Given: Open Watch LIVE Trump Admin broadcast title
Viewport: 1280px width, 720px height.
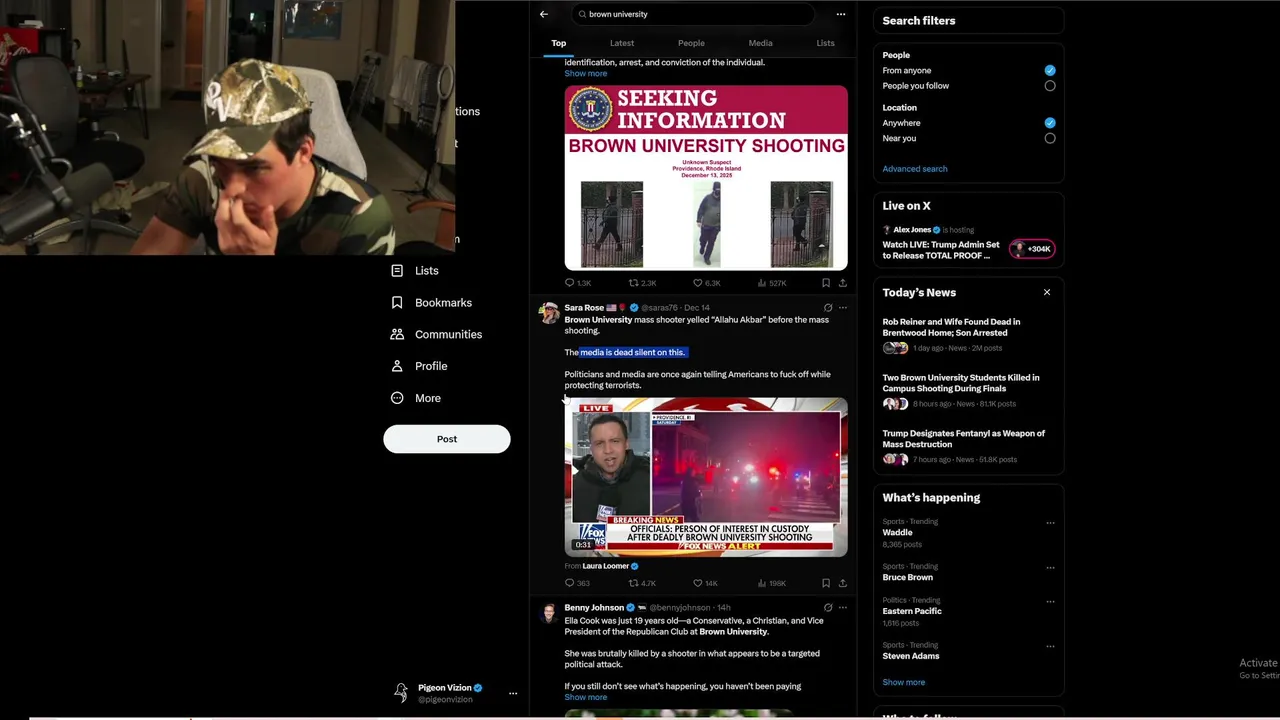Looking at the screenshot, I should (x=940, y=250).
